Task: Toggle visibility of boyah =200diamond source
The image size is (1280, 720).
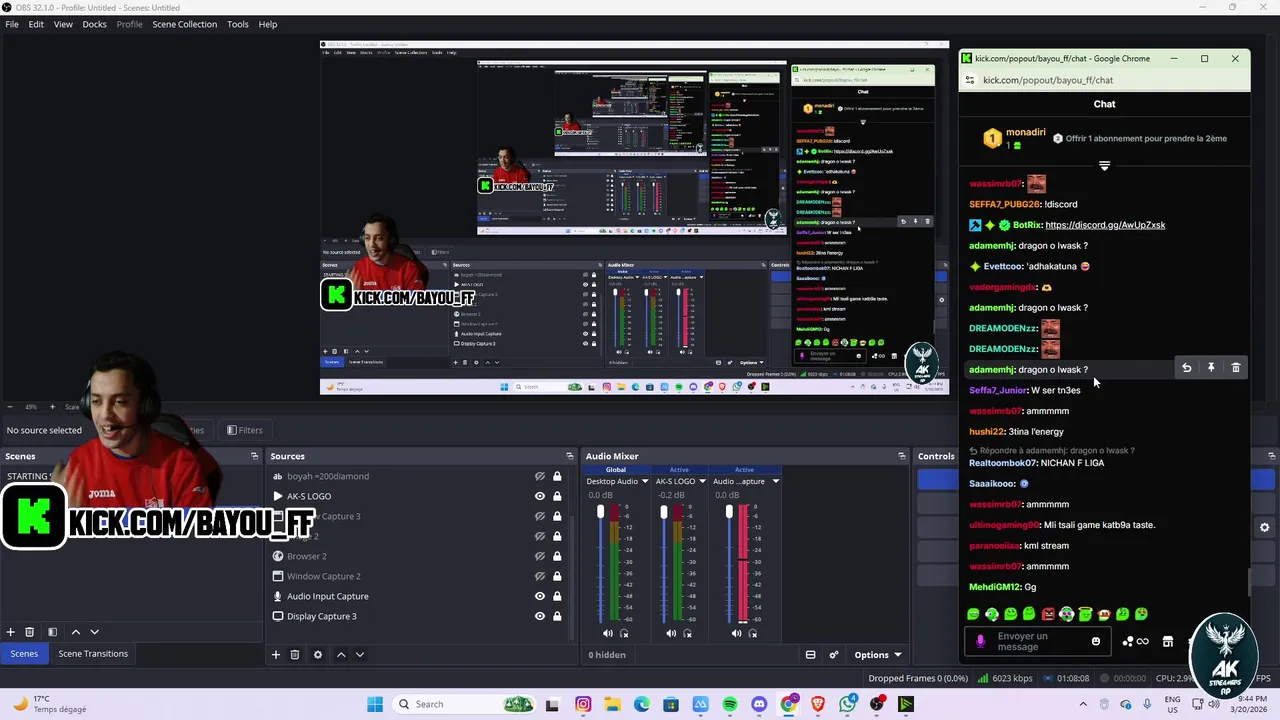Action: pos(540,476)
